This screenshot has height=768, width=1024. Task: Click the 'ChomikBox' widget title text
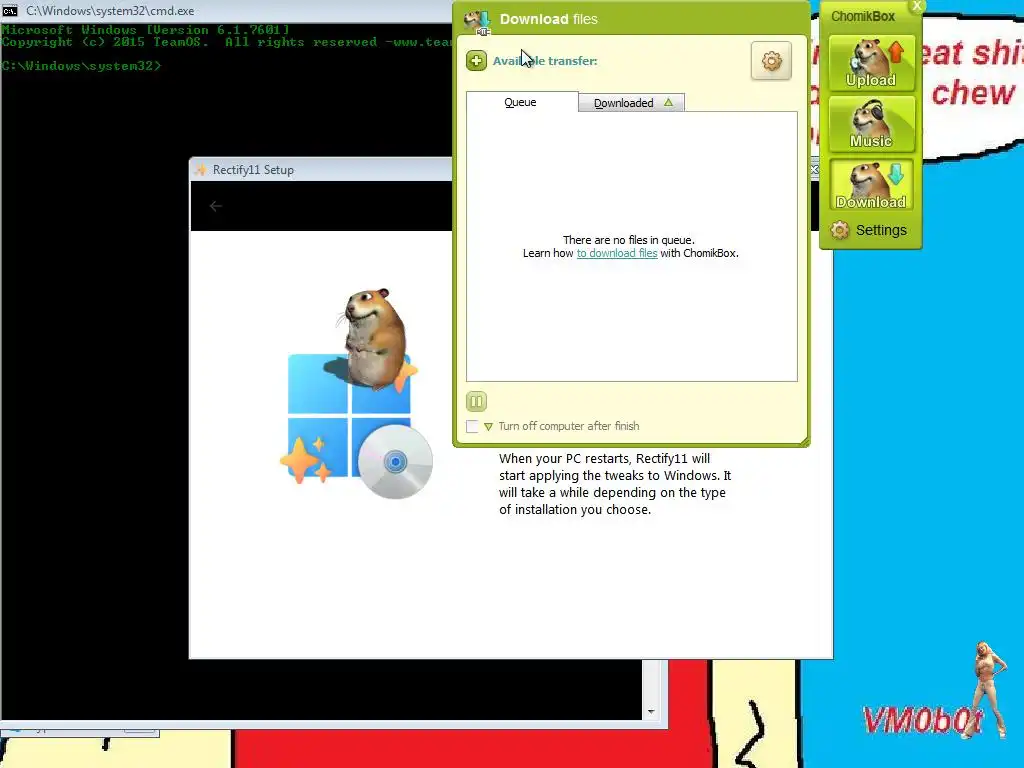click(x=863, y=16)
